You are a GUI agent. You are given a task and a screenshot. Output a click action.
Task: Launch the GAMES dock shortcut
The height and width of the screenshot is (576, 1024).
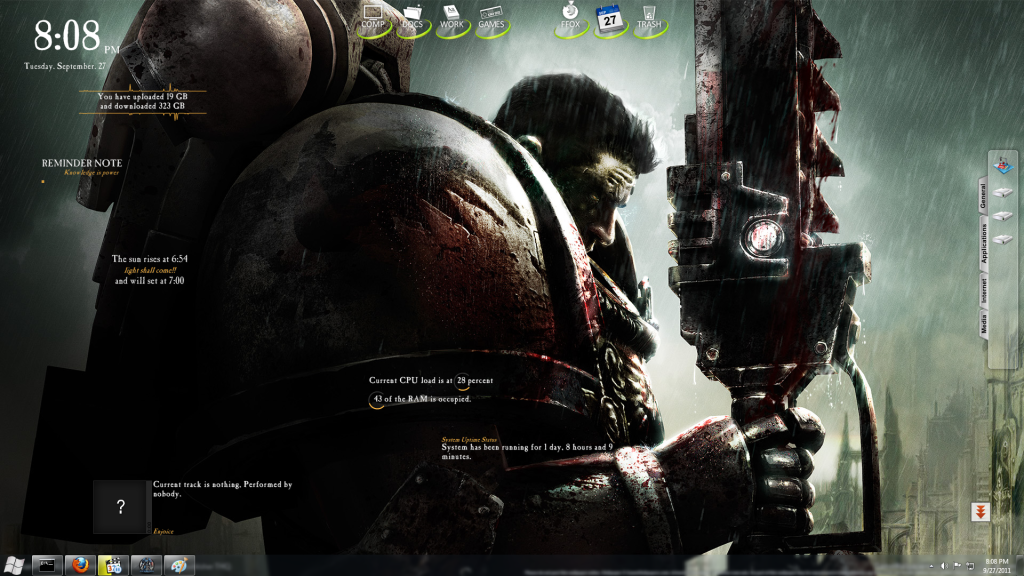[x=491, y=20]
